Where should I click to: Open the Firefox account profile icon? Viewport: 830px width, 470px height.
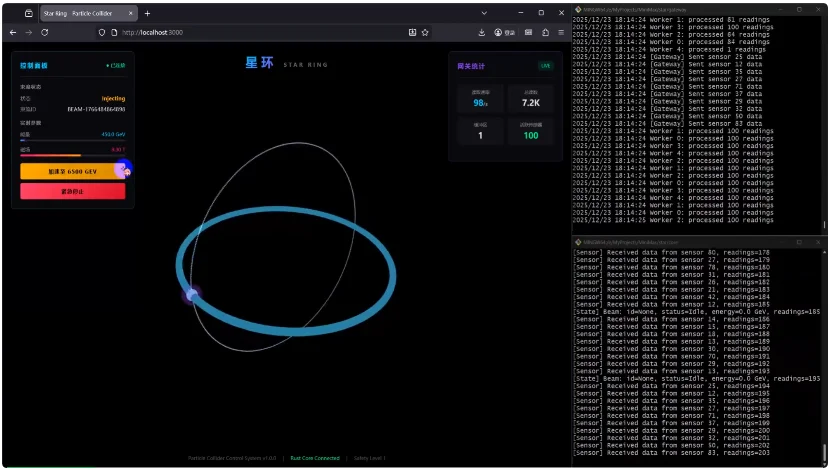coord(498,32)
